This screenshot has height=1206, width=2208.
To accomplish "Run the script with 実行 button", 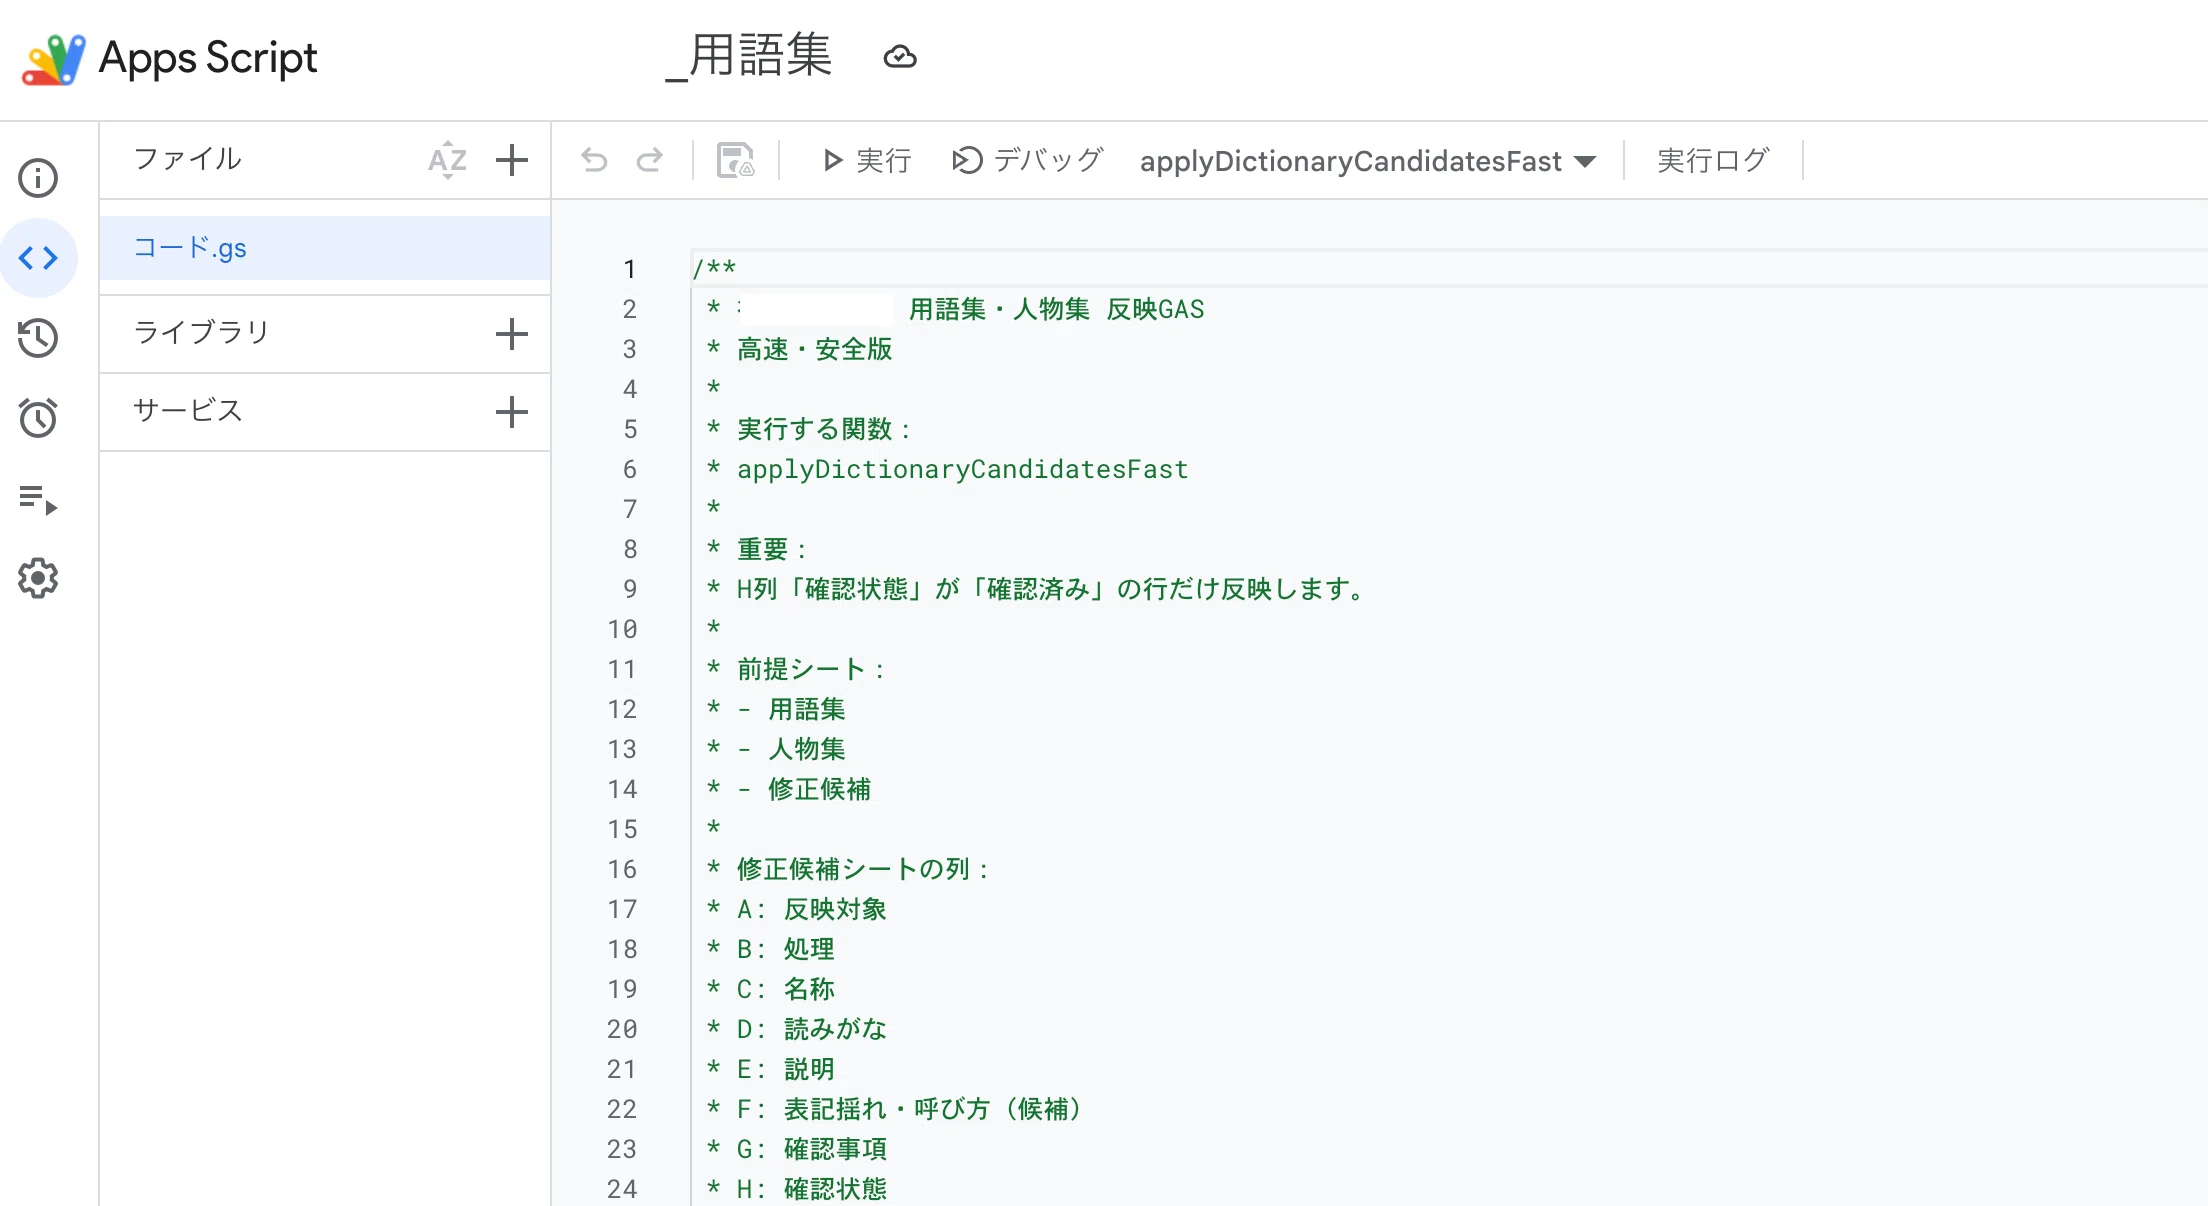I will point(866,160).
